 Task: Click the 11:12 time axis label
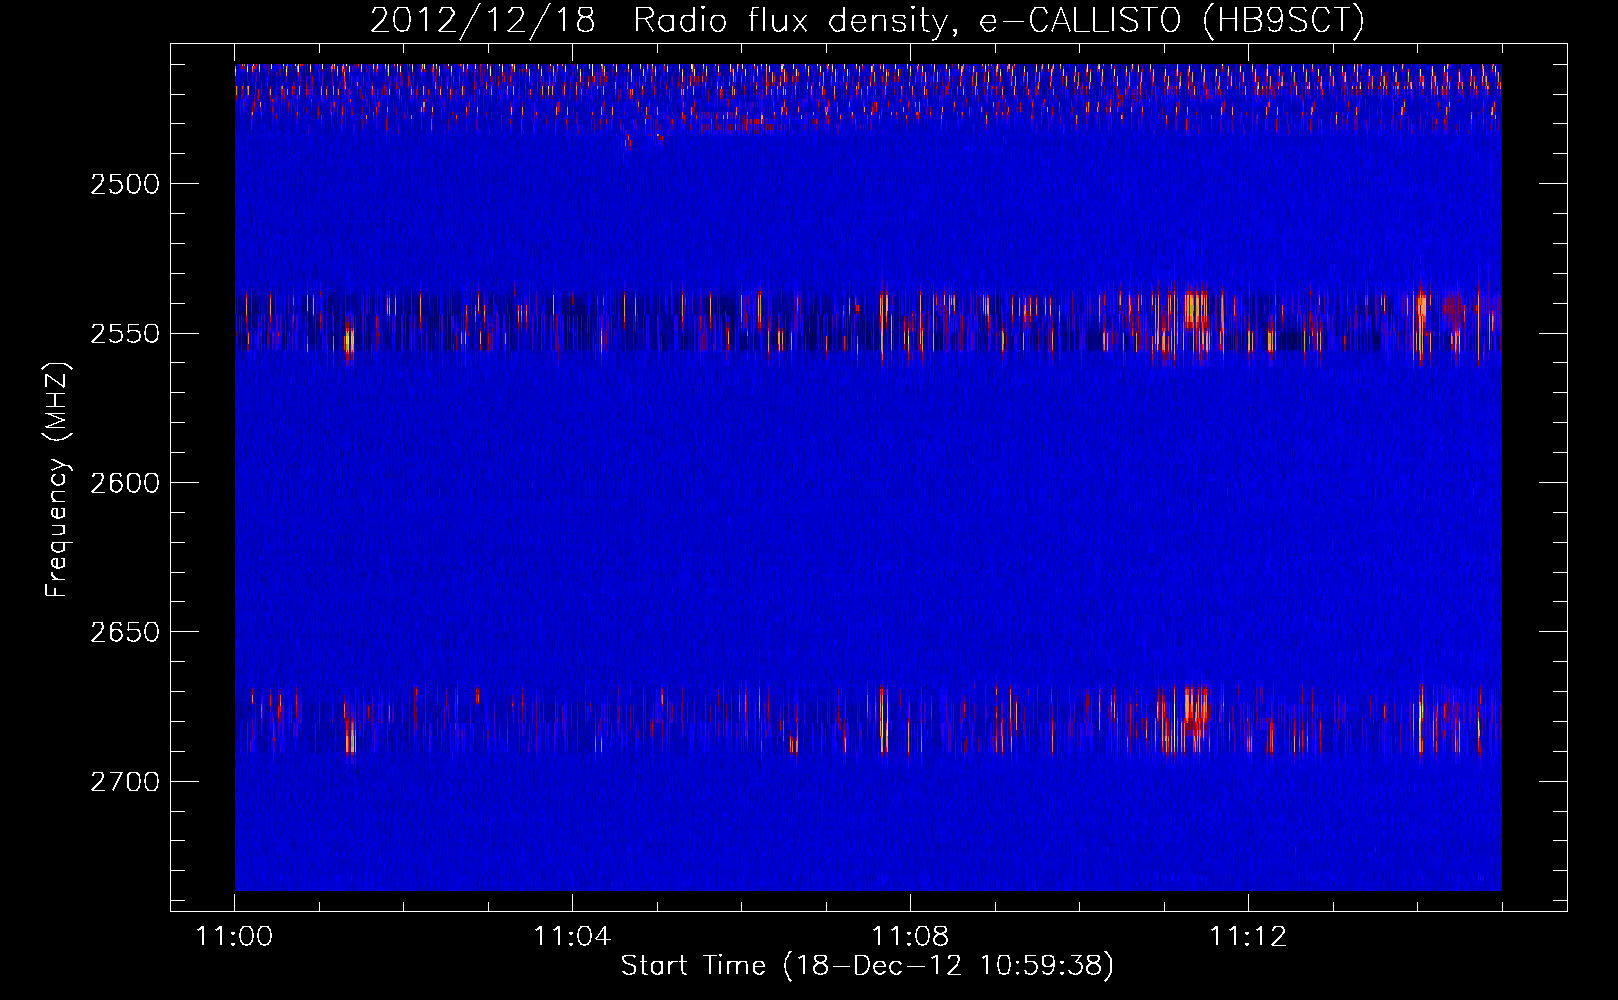pyautogui.click(x=1248, y=937)
